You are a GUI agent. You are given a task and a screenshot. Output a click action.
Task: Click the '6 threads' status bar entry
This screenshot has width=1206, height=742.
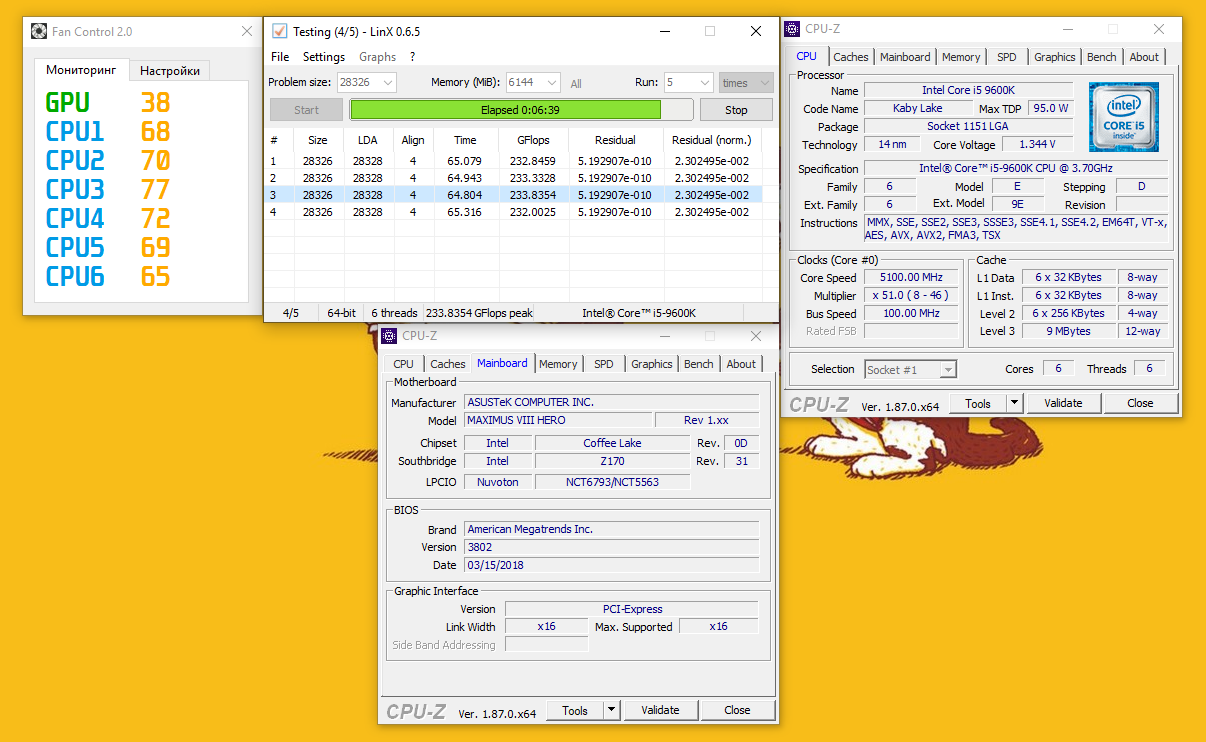pos(394,313)
